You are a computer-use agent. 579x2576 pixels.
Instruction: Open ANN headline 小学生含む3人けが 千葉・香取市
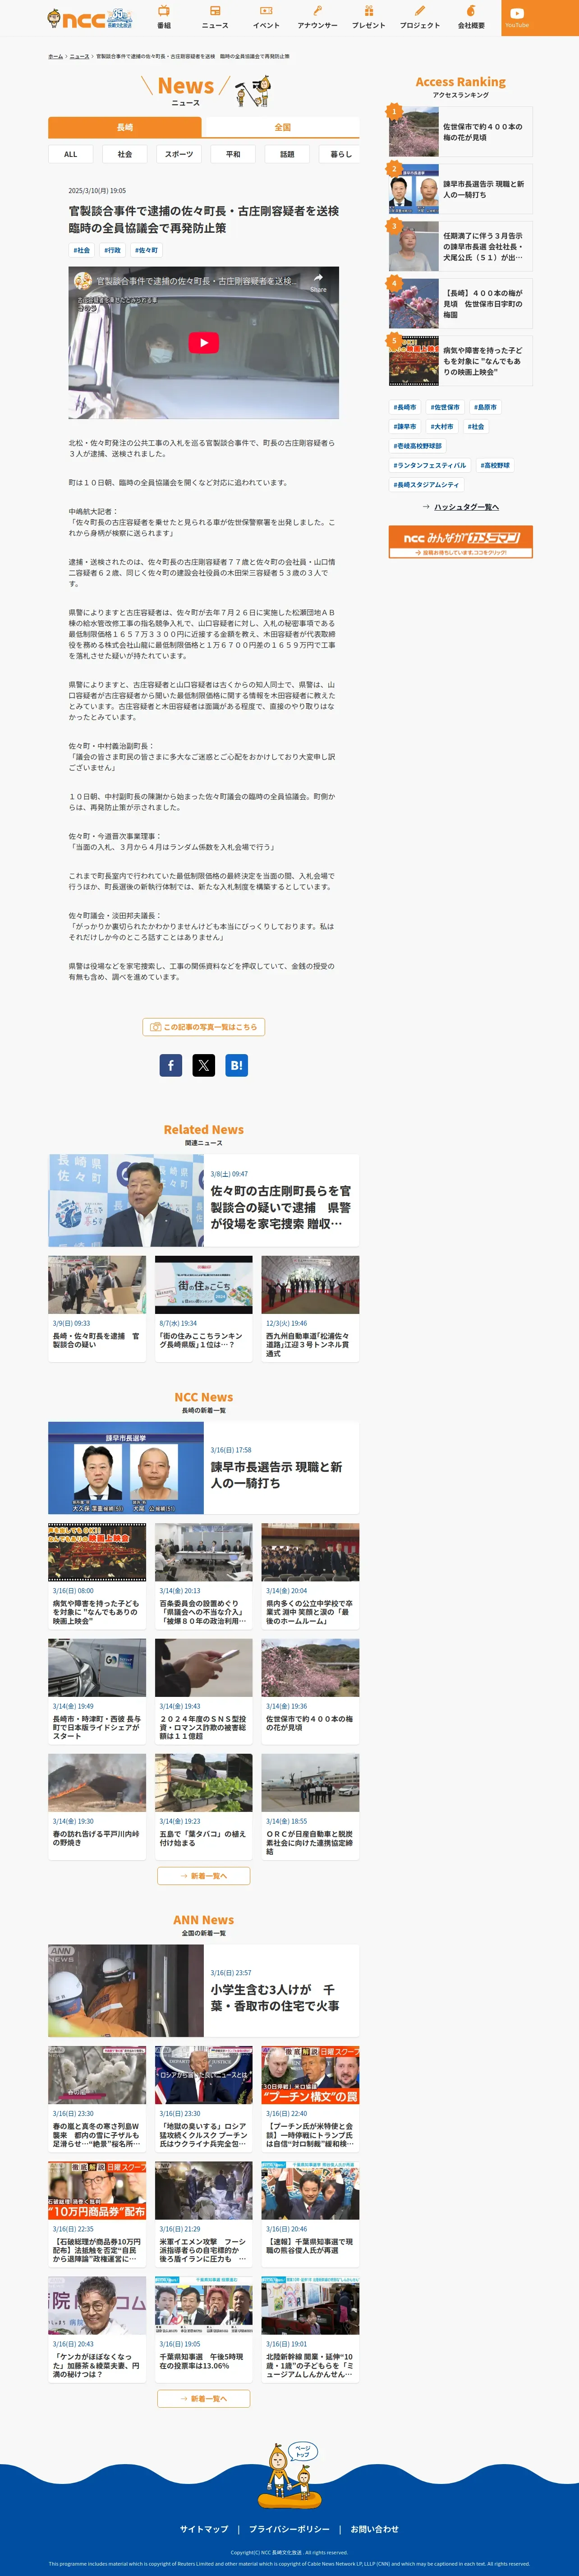click(204, 1991)
